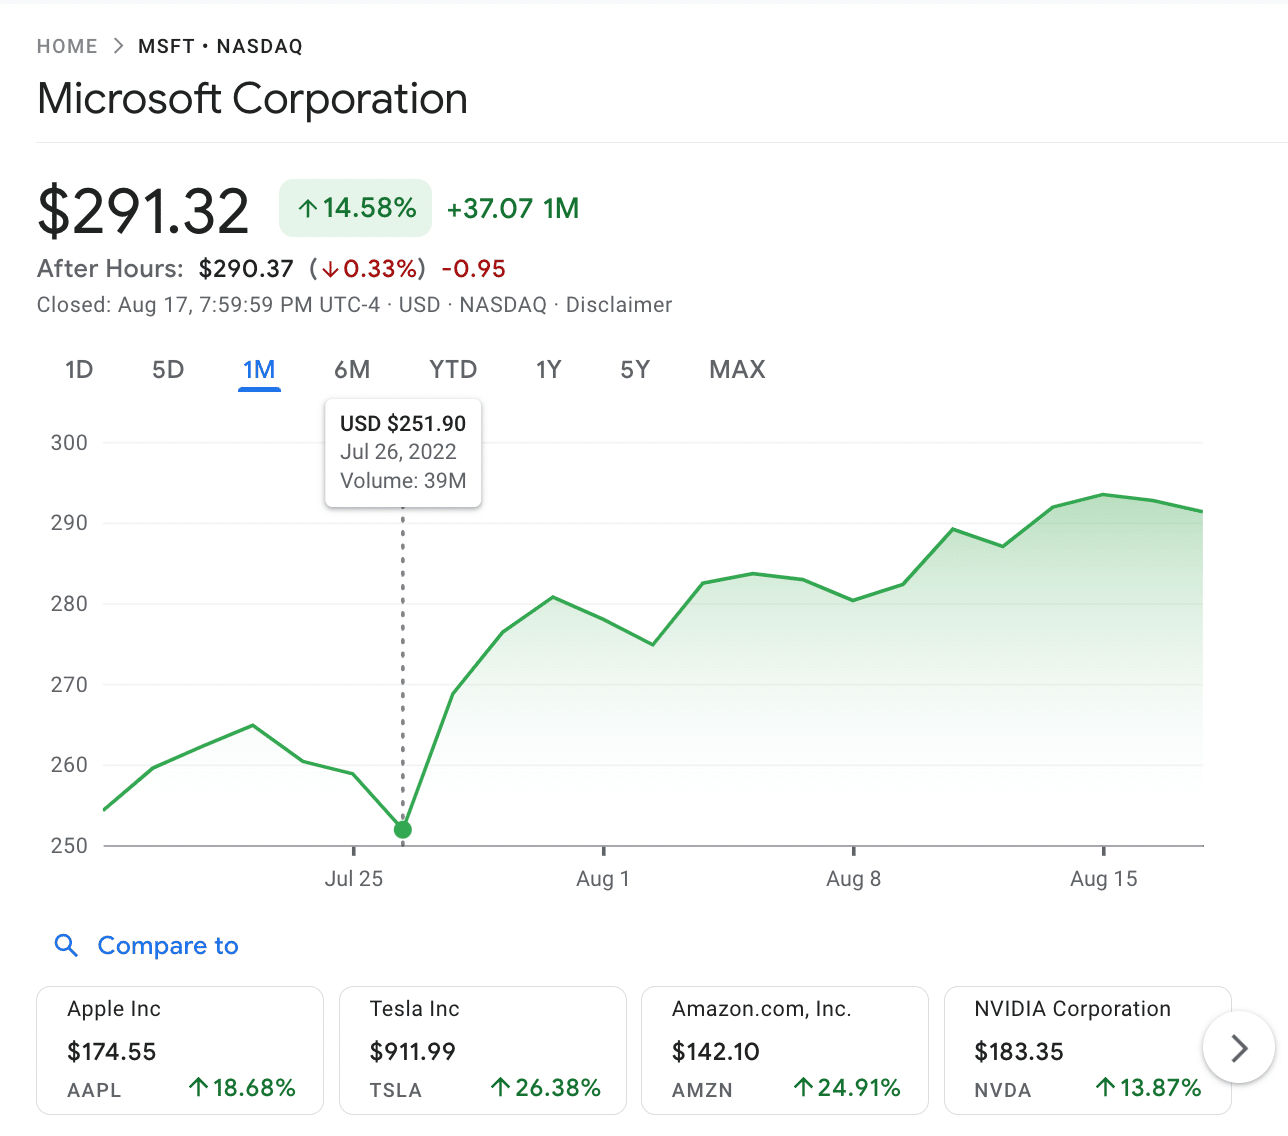Open the Disclaimer link
This screenshot has height=1136, width=1288.
point(619,305)
